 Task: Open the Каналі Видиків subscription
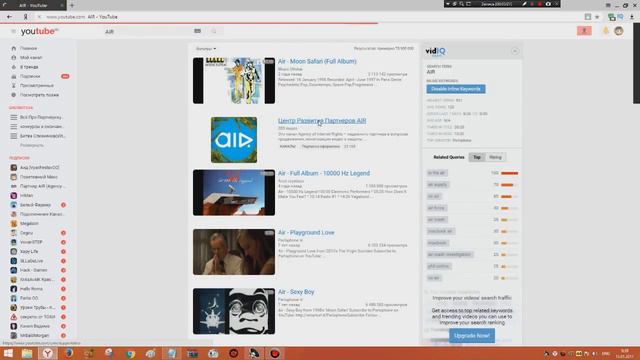pyautogui.click(x=35, y=326)
